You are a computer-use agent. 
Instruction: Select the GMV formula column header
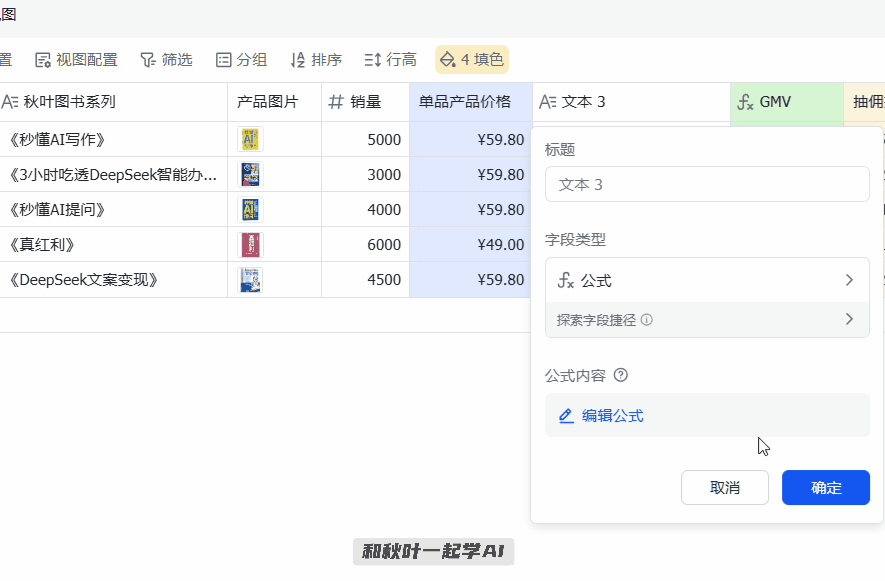point(786,102)
